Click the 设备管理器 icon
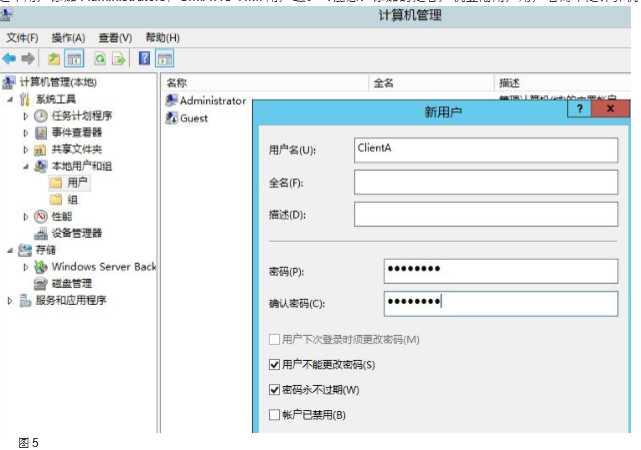This screenshot has width=641, height=450. point(41,233)
